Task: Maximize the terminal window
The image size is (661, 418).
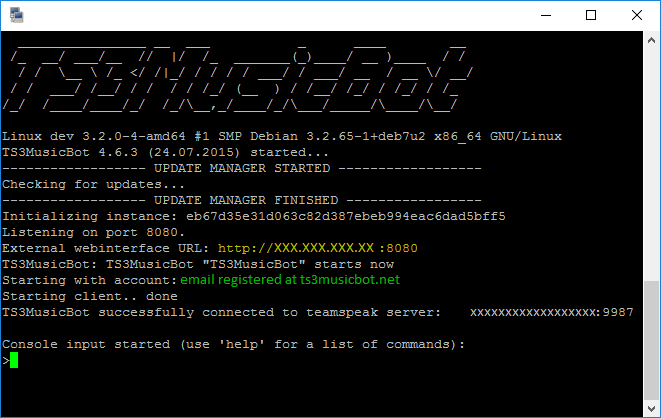Action: click(590, 15)
